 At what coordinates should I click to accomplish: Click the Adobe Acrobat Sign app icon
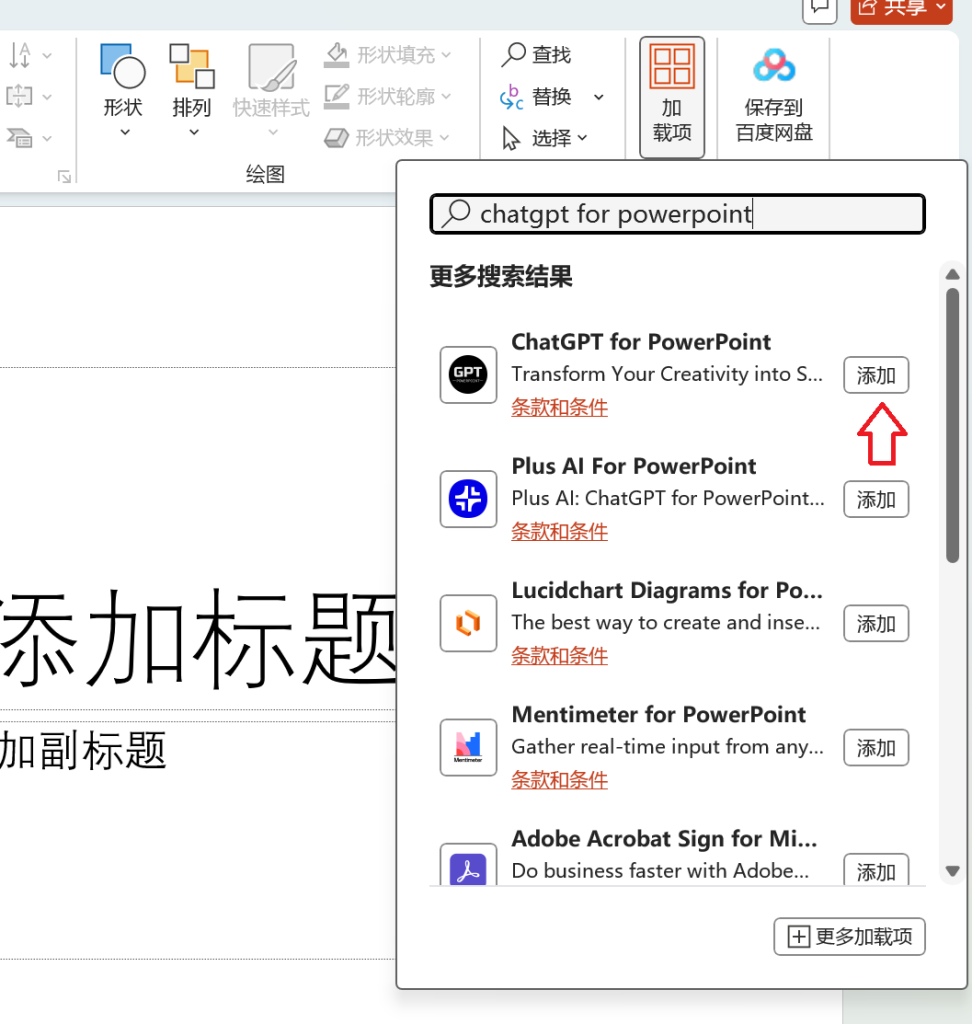click(468, 865)
